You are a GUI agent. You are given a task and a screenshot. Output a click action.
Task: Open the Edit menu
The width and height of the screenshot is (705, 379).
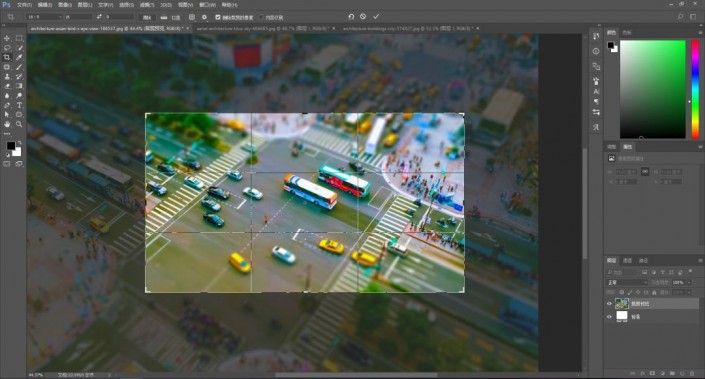coord(45,5)
